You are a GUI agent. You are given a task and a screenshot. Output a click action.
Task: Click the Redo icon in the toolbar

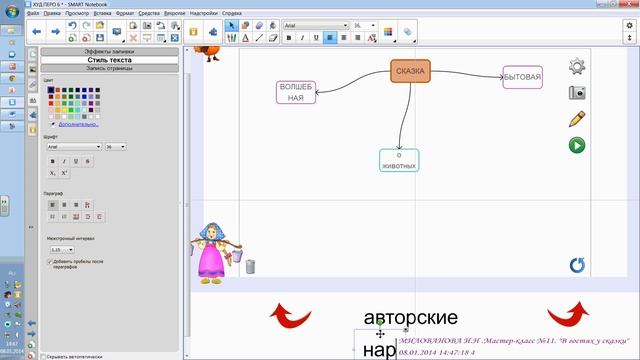[x=86, y=25]
